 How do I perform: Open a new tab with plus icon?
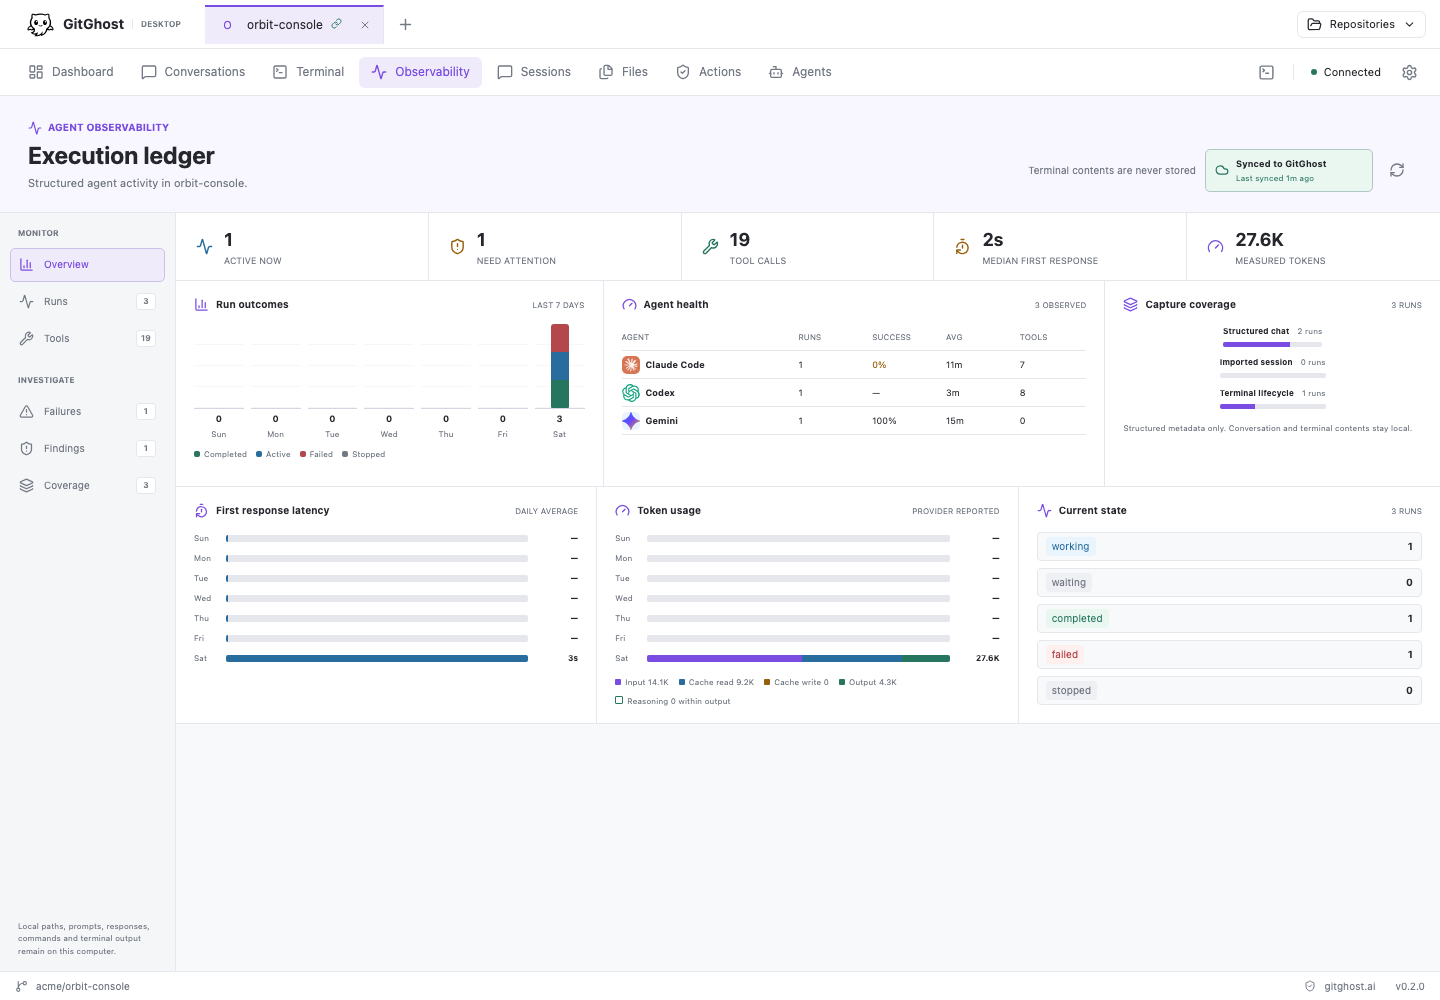pos(405,24)
